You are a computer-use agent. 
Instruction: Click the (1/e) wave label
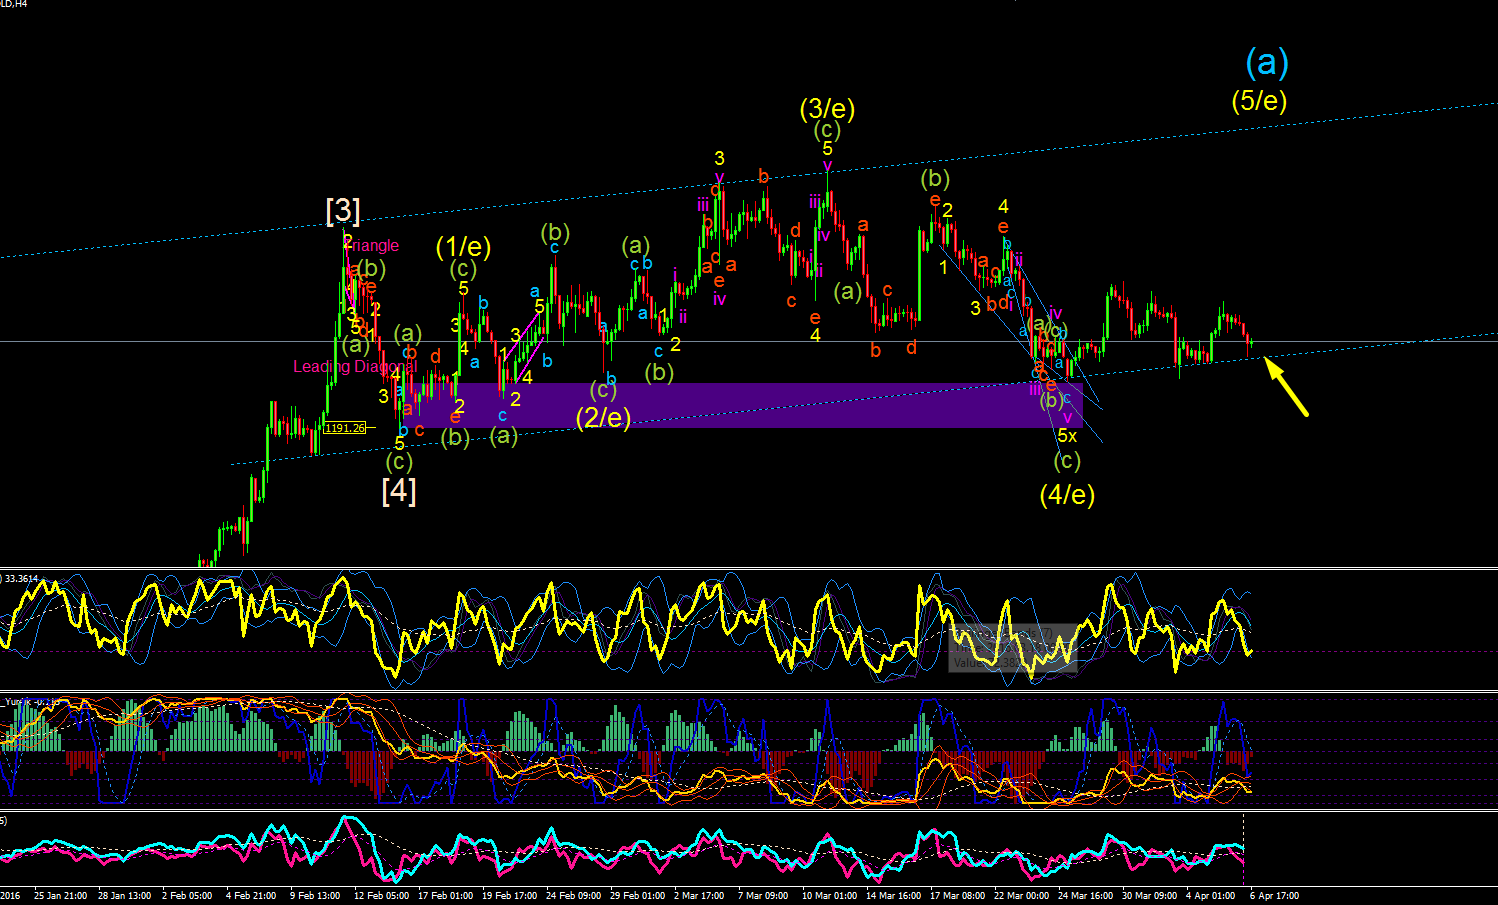tap(463, 246)
